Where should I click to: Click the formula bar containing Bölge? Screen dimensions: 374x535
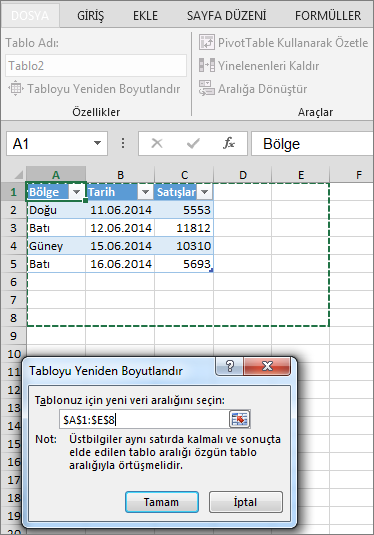click(312, 144)
